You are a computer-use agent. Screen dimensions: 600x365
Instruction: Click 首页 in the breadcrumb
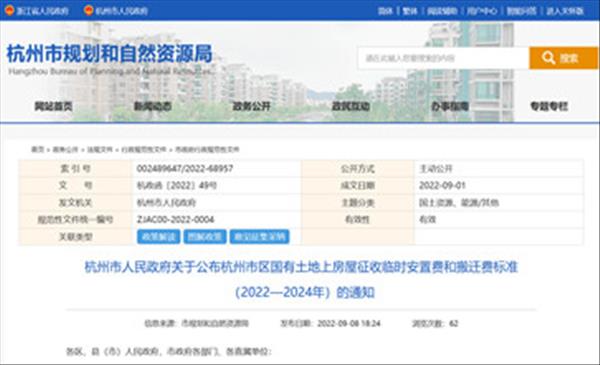pos(38,149)
